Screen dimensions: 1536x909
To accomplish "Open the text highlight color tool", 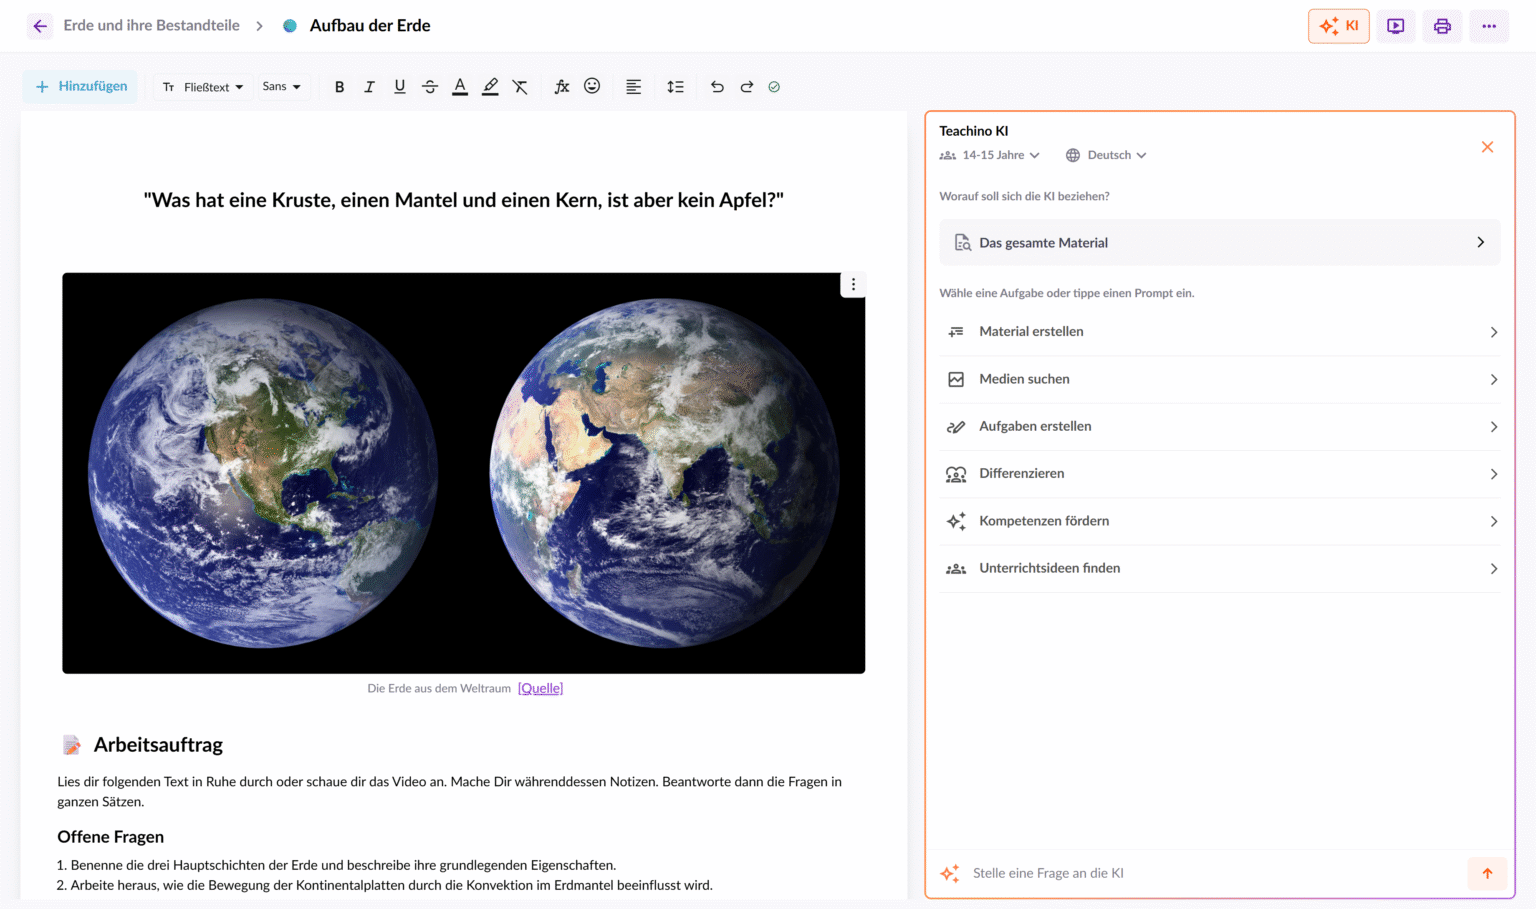I will [x=490, y=87].
